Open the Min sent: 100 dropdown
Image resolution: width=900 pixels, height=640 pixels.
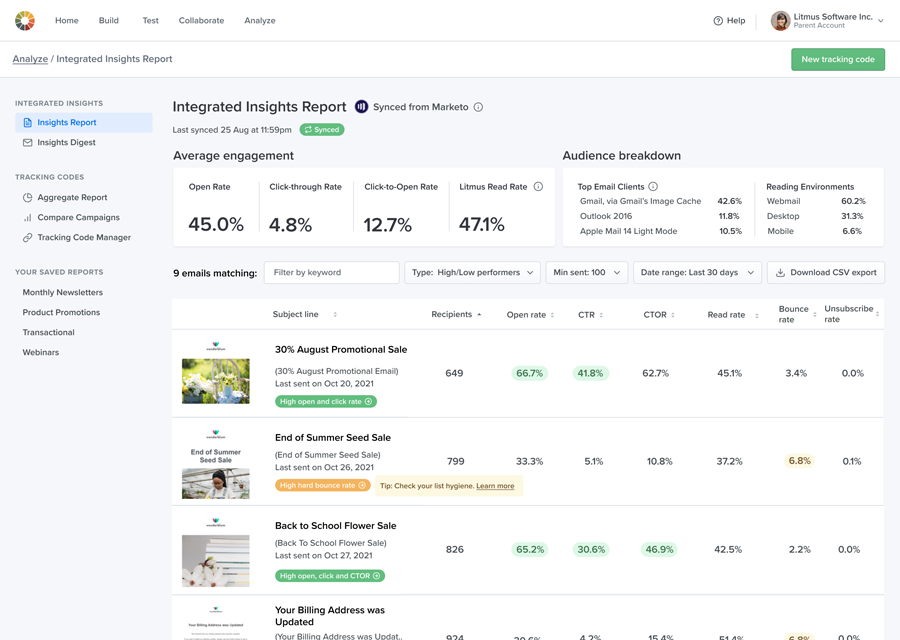[x=587, y=273]
